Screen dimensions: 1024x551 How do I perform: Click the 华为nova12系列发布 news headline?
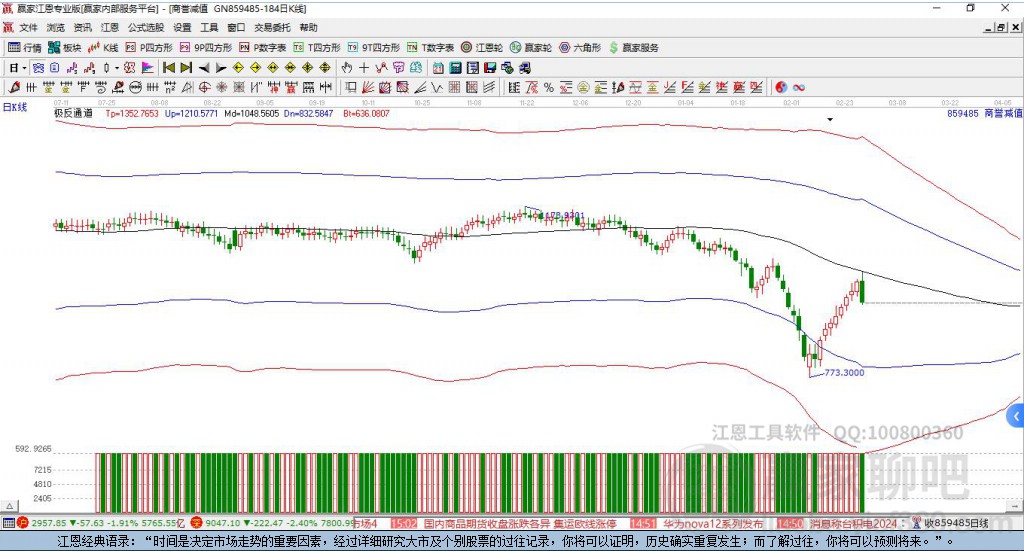[x=711, y=523]
